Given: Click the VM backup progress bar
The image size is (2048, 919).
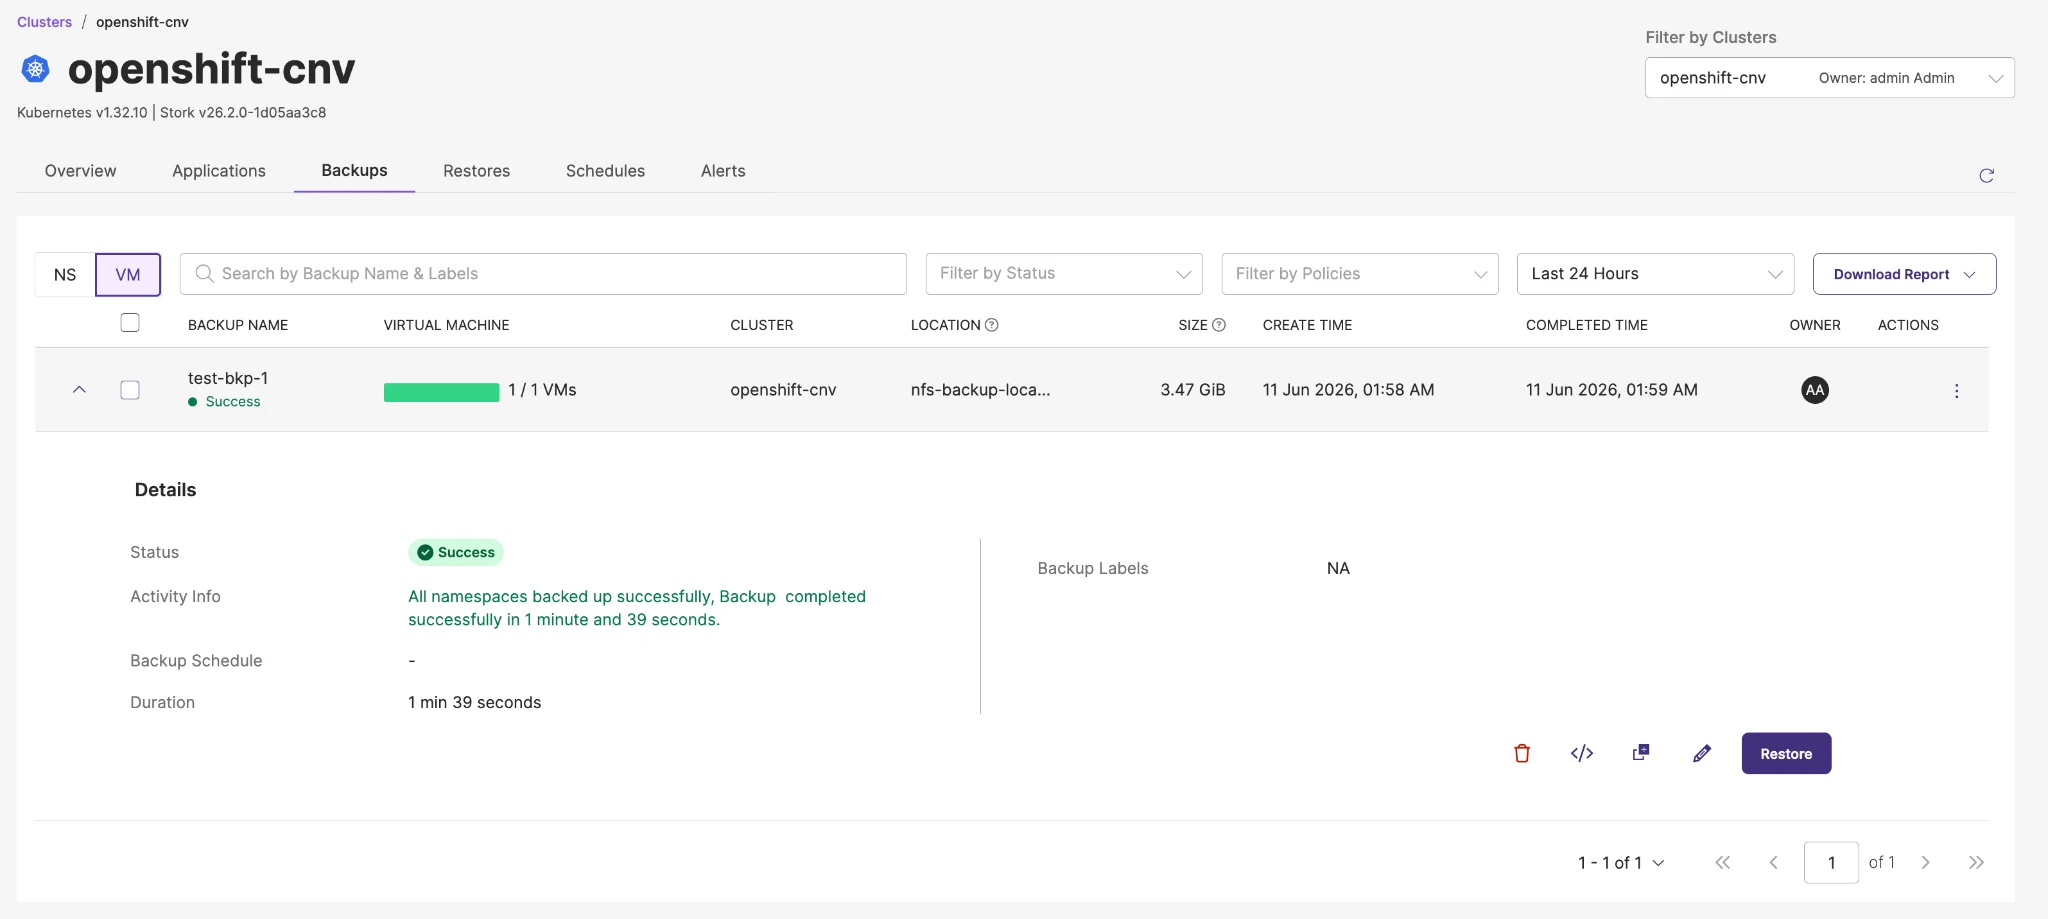Looking at the screenshot, I should 441,392.
